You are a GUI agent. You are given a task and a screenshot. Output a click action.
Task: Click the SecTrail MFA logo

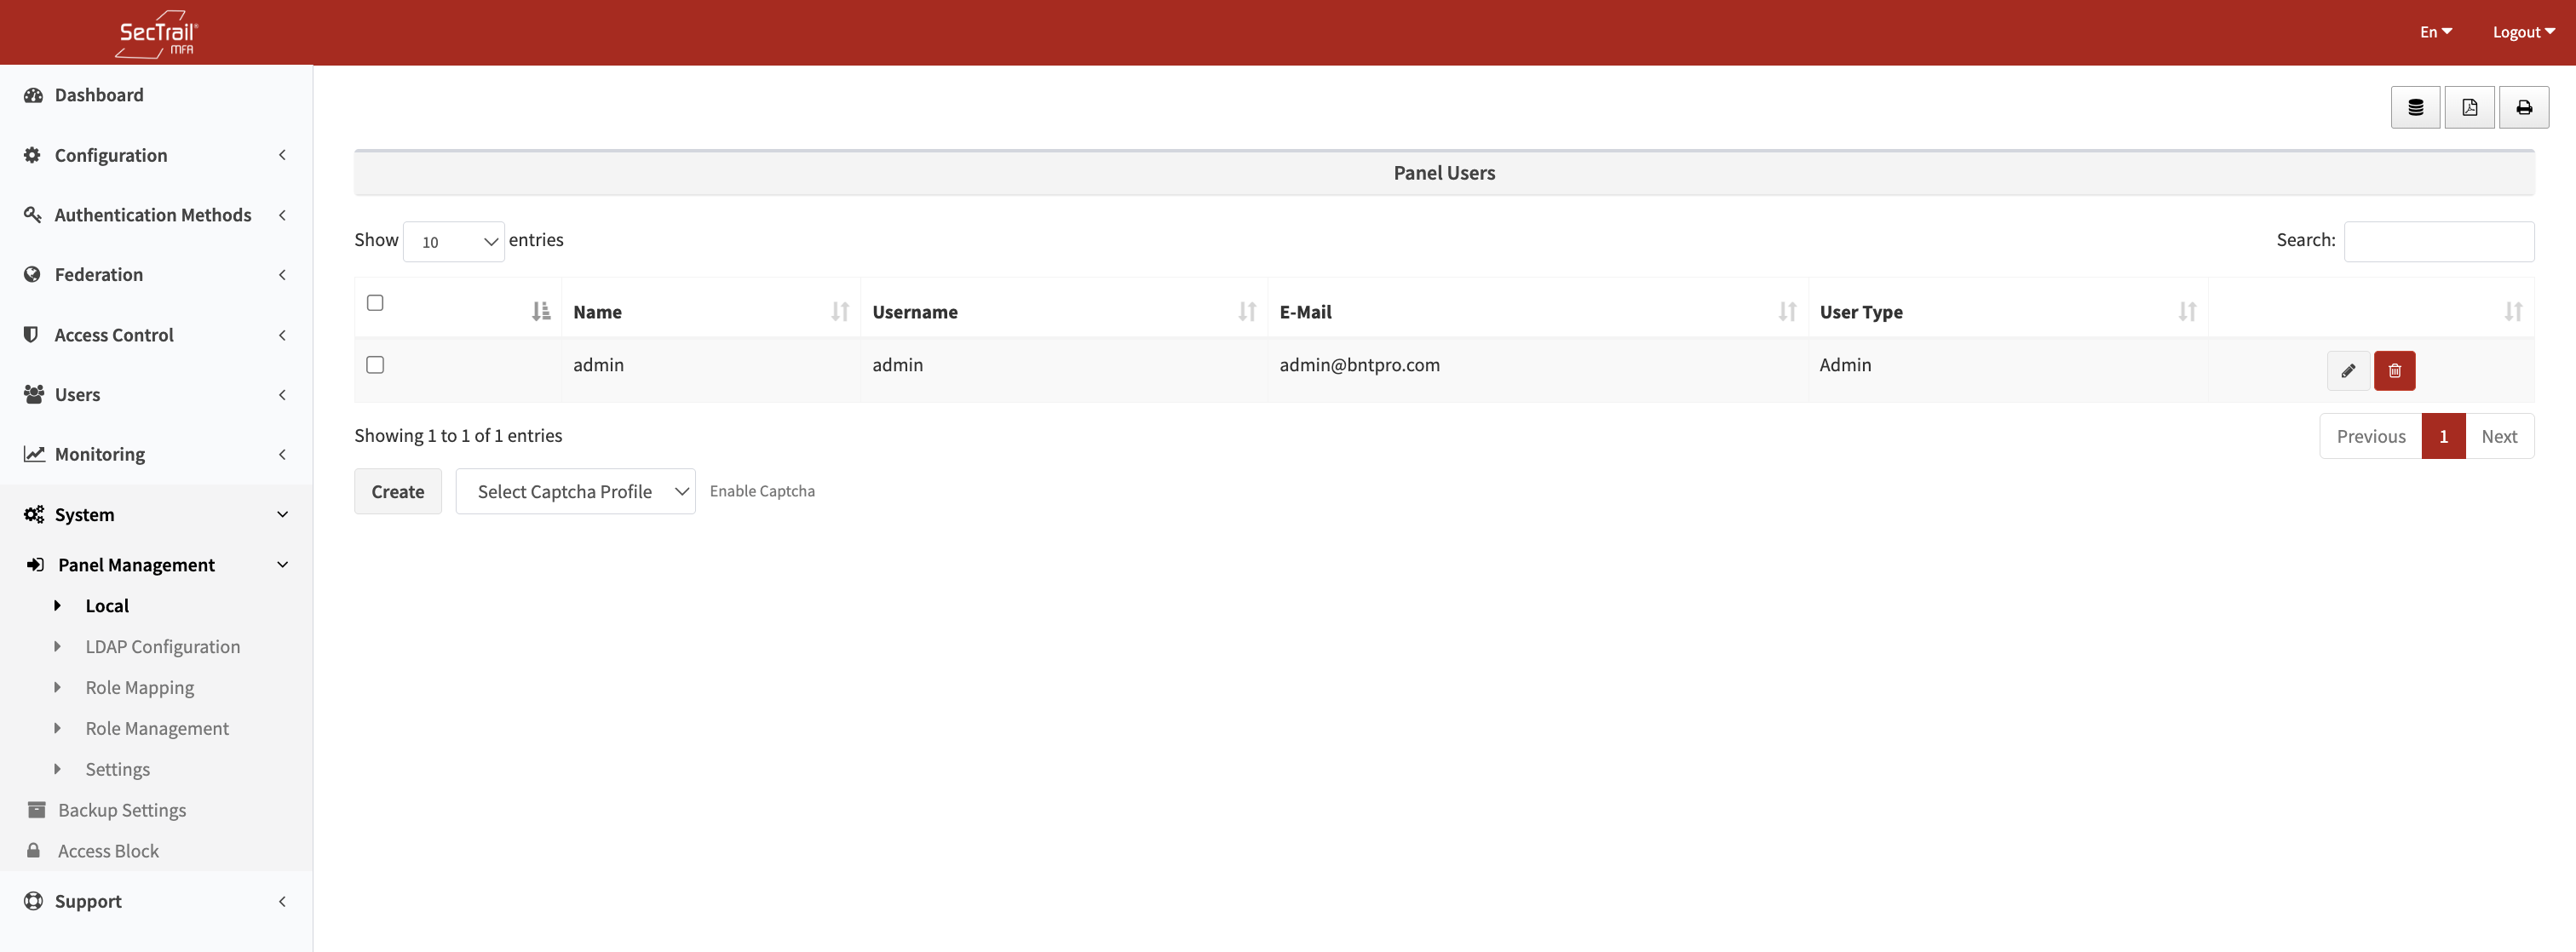157,33
